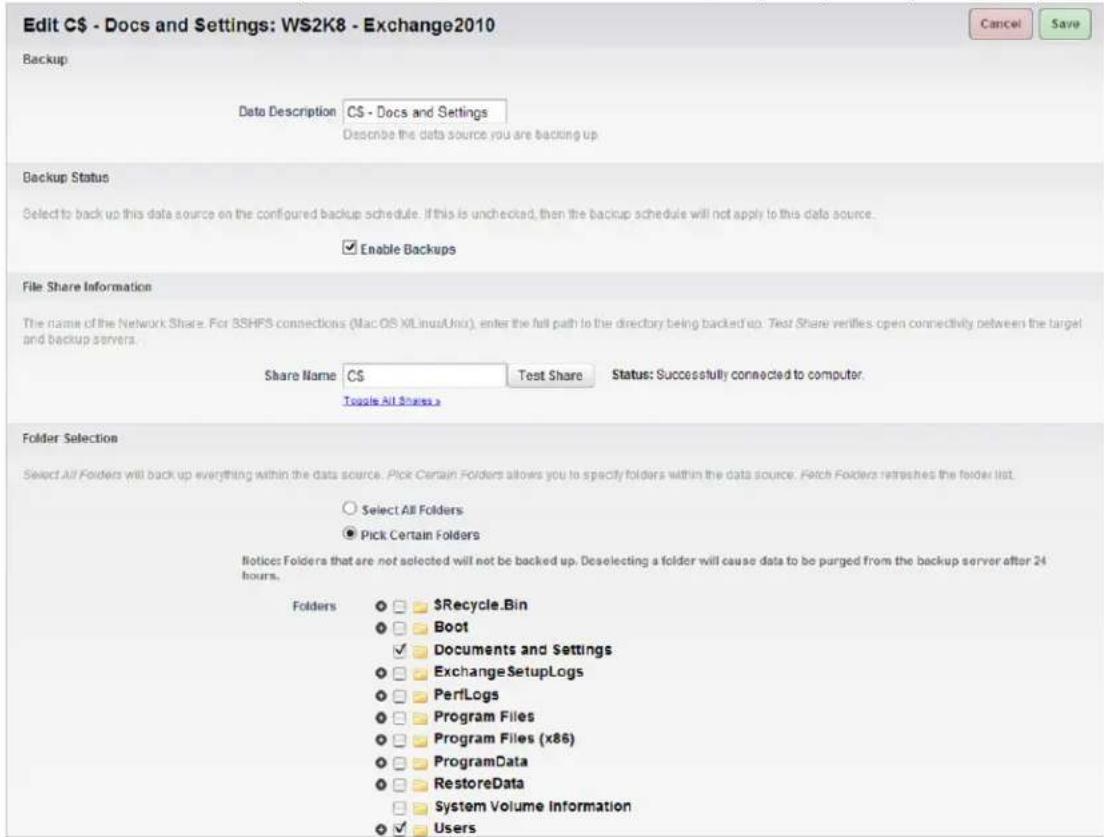
Task: Click the Program Files folder icon
Action: pos(420,718)
